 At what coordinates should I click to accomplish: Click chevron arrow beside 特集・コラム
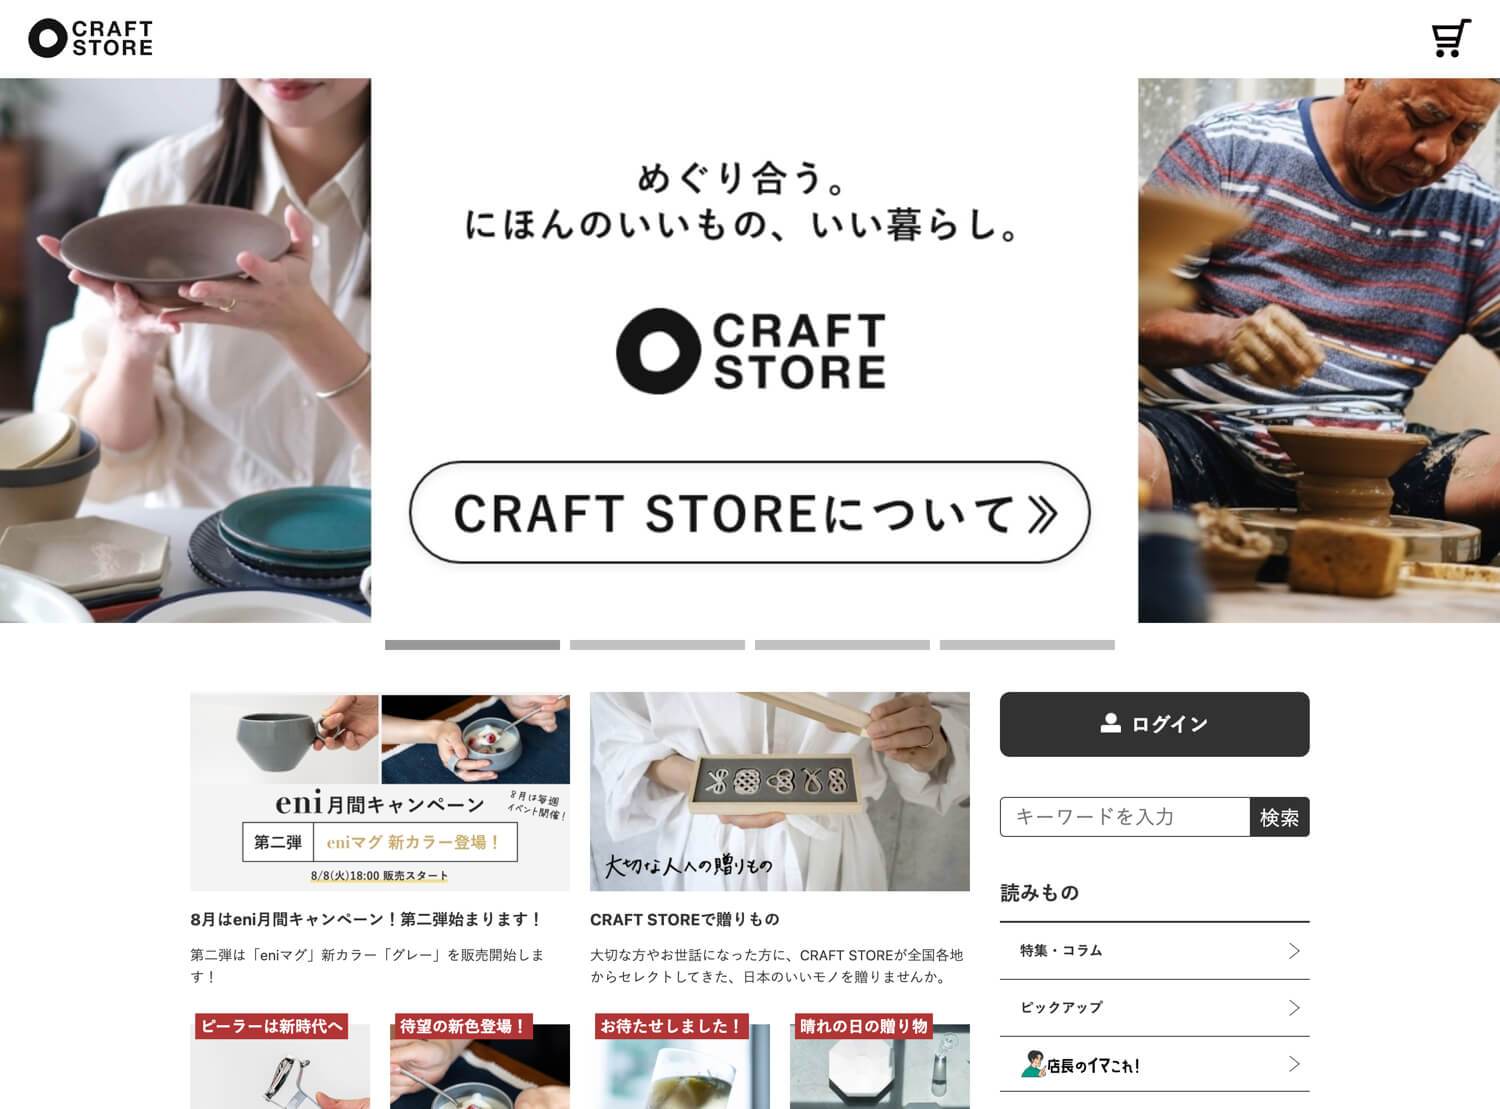1294,950
